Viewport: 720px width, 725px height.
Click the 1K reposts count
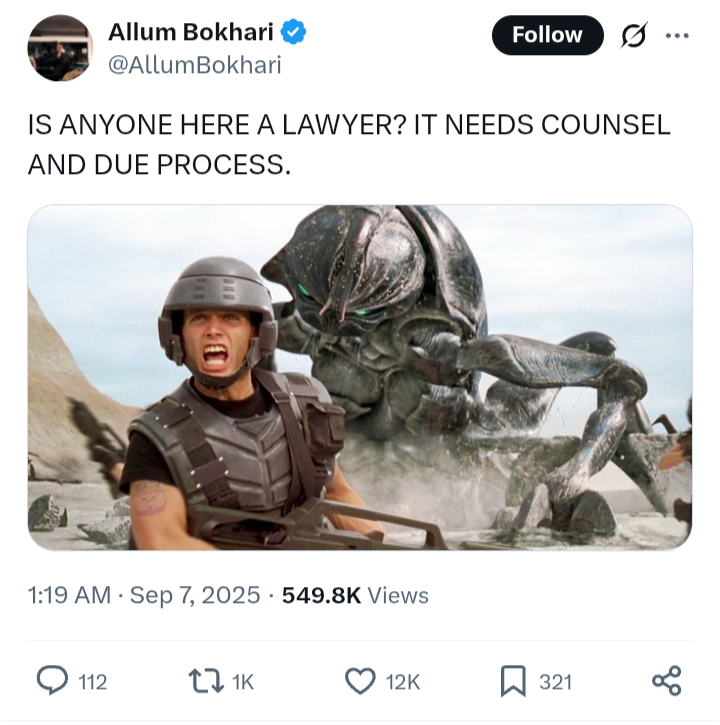pyautogui.click(x=243, y=682)
